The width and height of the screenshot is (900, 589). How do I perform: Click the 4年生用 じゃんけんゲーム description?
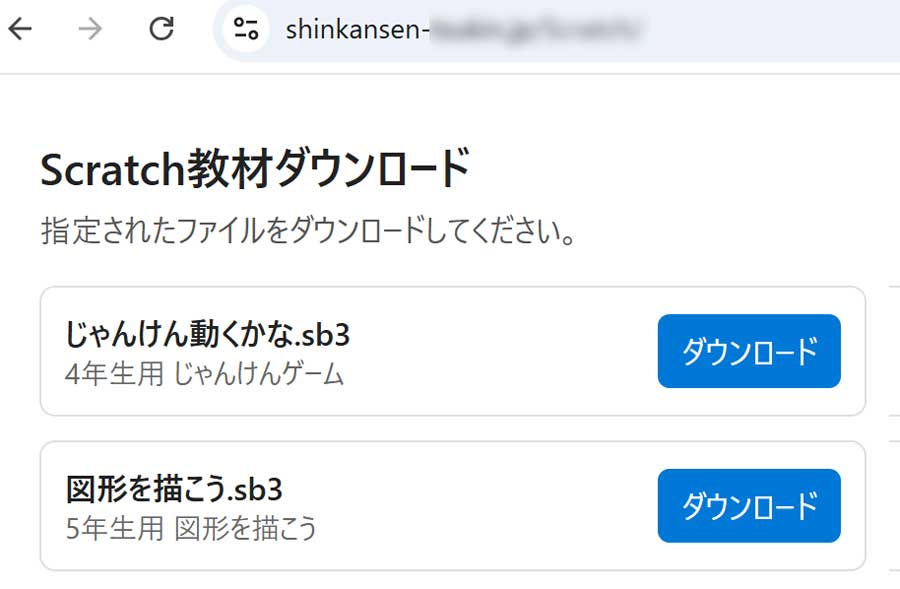(x=205, y=375)
